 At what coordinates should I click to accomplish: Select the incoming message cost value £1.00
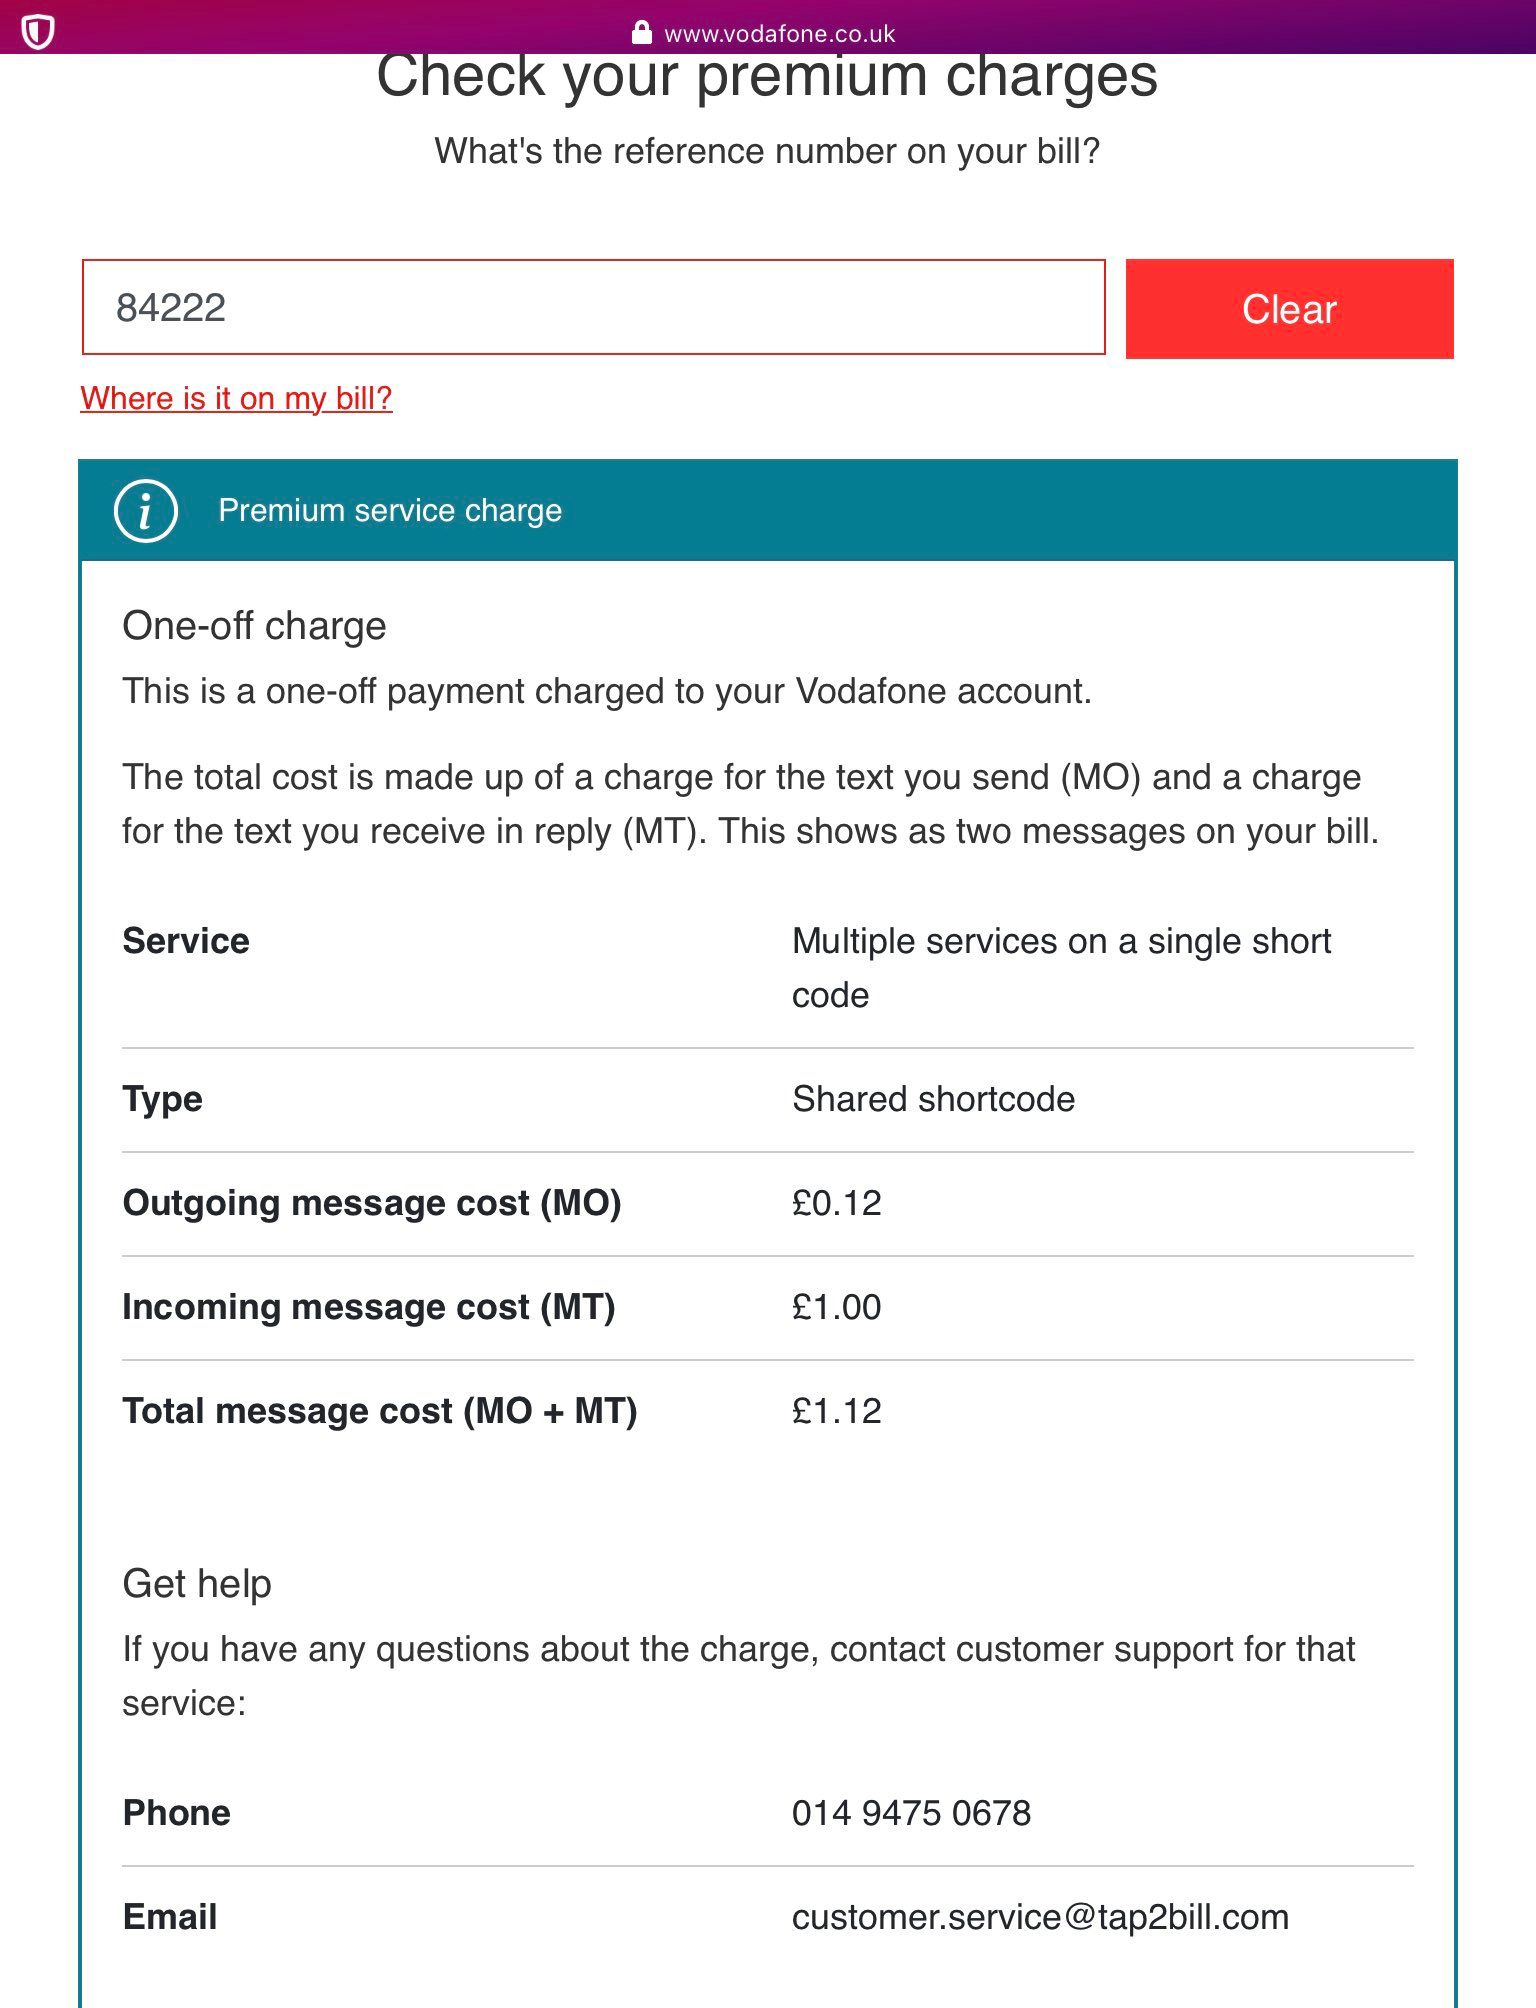[836, 1307]
